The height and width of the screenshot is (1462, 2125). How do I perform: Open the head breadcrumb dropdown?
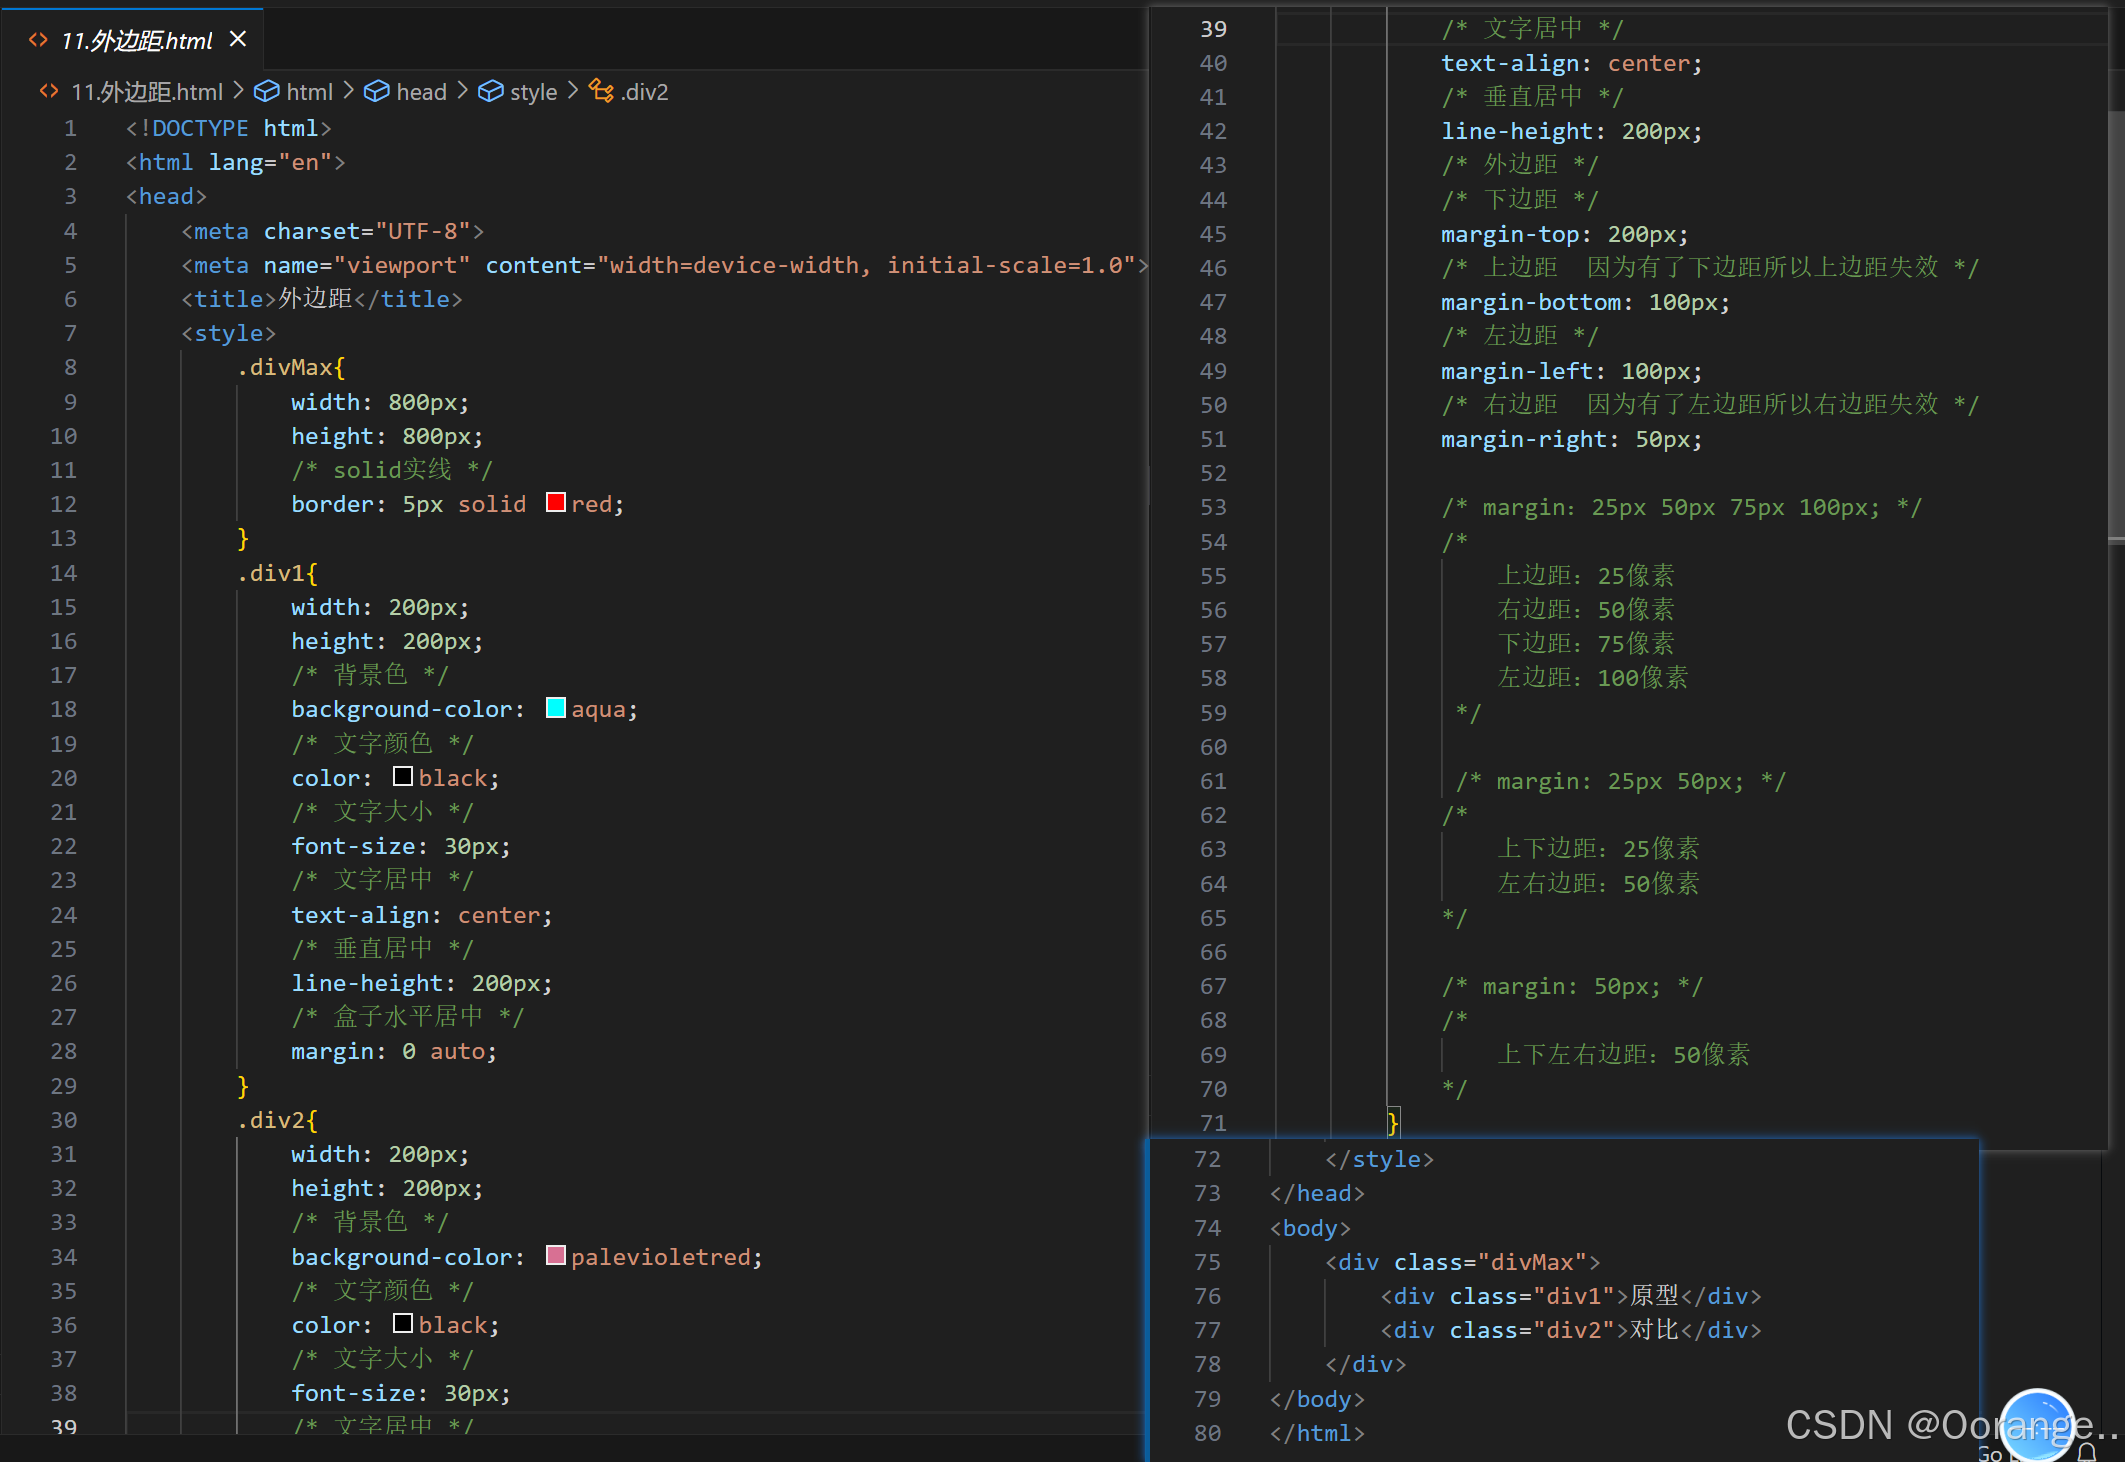pyautogui.click(x=421, y=92)
